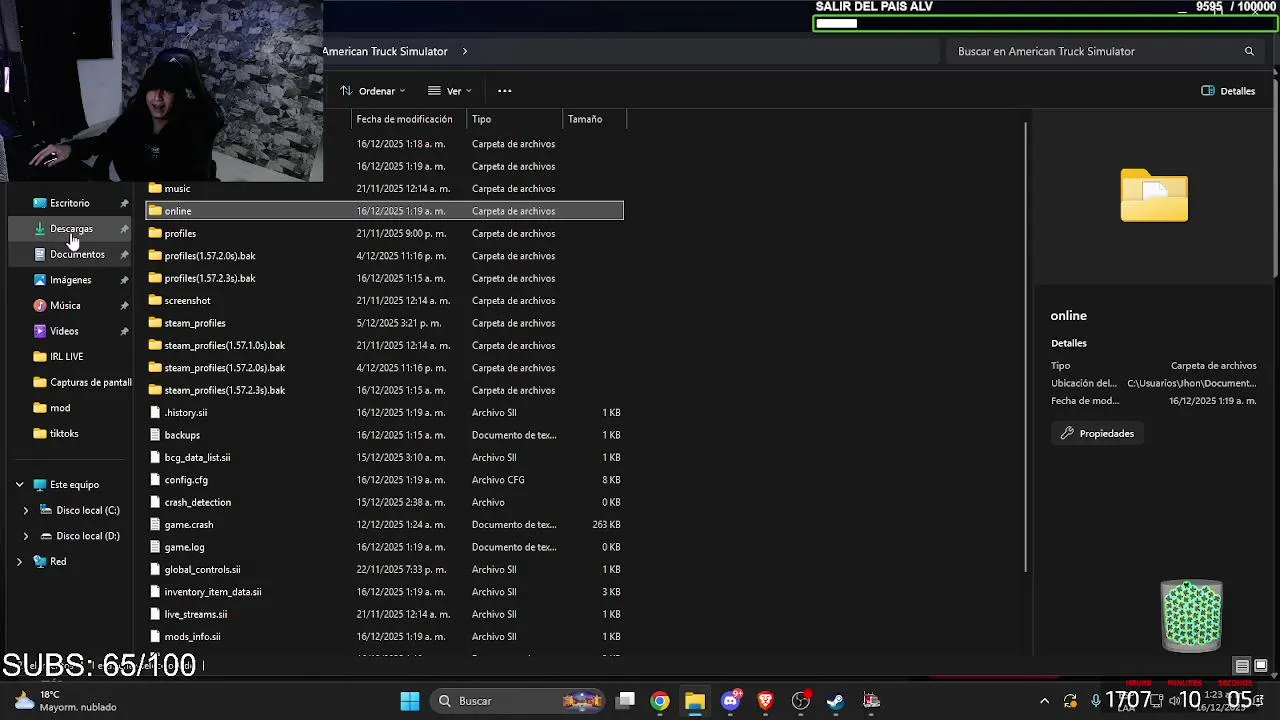
Task: Open Discord from the taskbar
Action: pos(731,701)
